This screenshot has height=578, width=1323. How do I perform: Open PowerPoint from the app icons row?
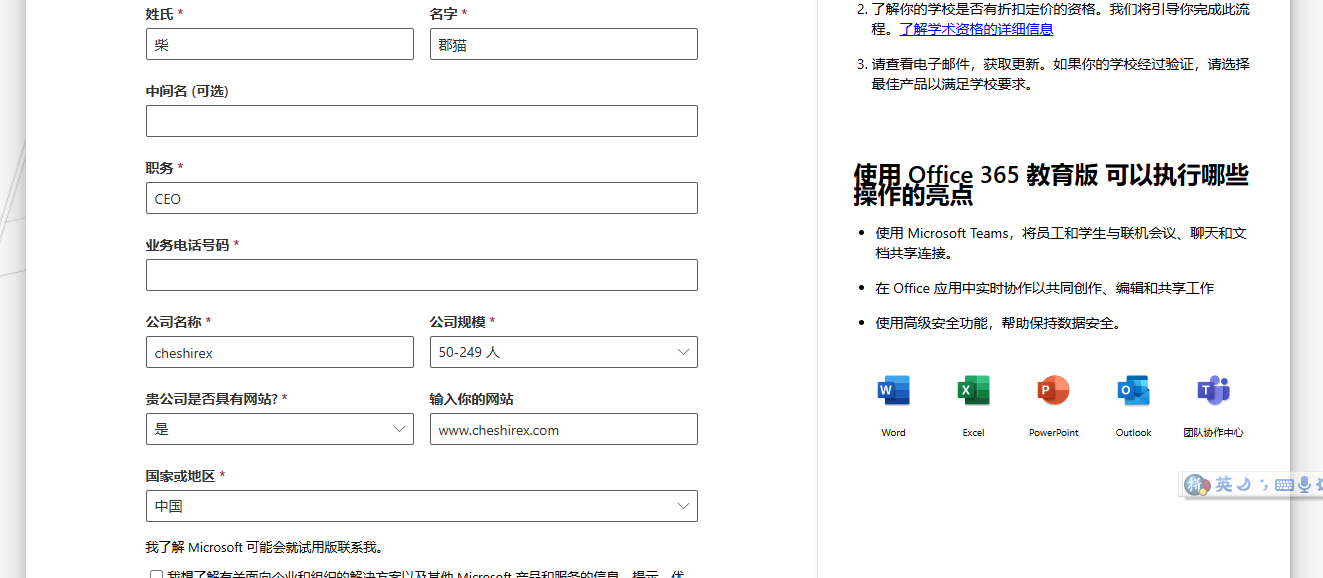tap(1053, 391)
